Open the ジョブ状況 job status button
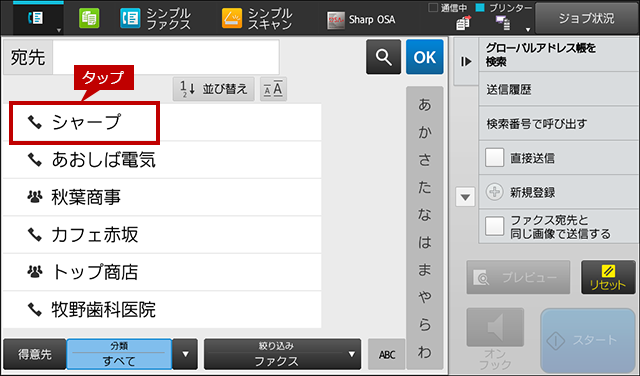 pos(586,18)
